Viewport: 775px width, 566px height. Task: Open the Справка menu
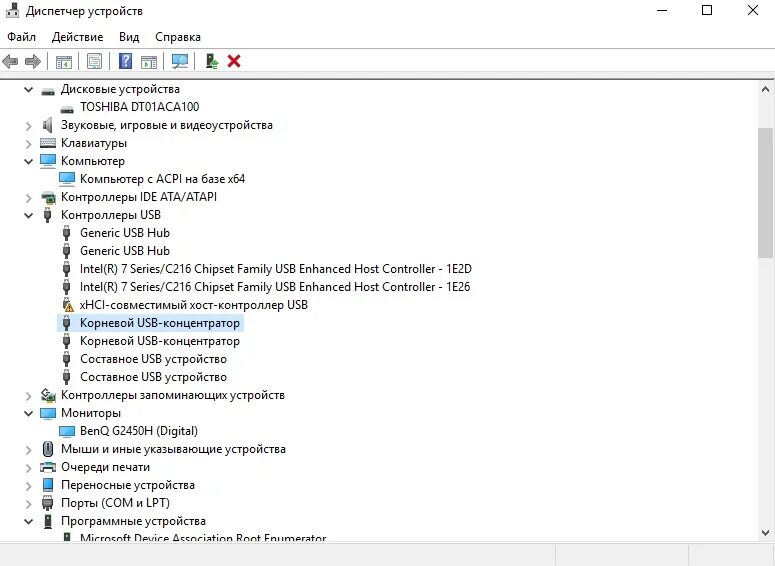click(178, 37)
